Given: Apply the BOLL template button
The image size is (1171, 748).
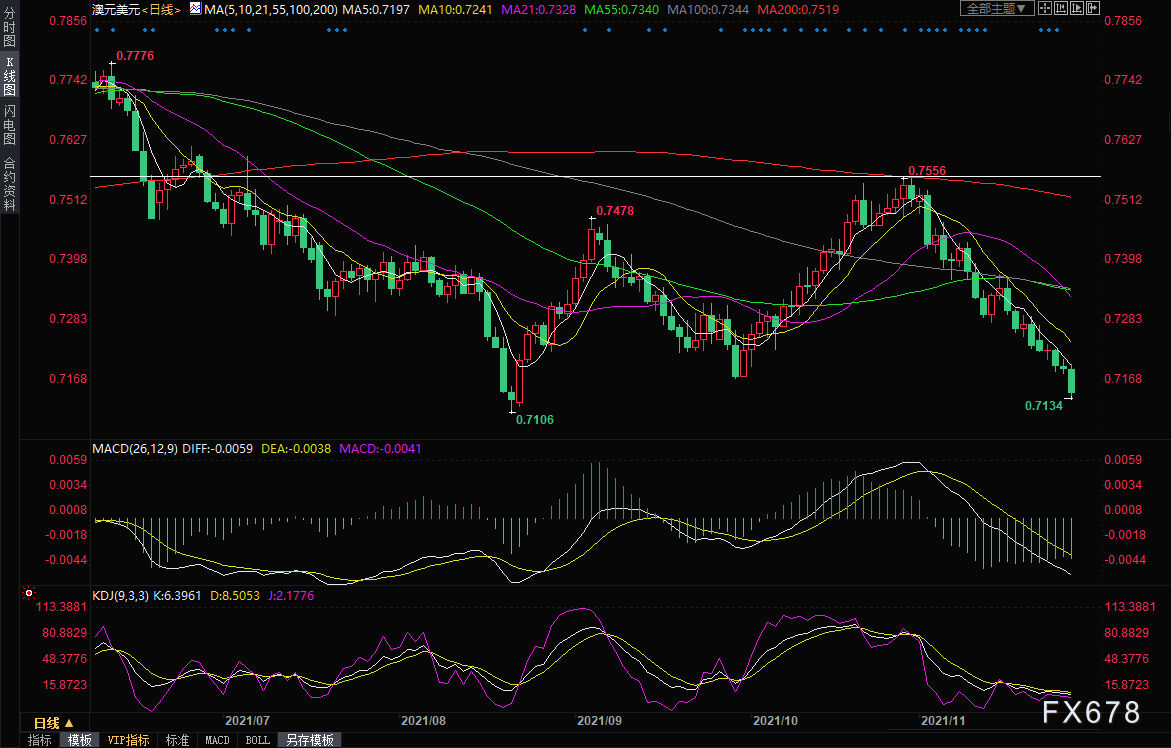Looking at the screenshot, I should tap(257, 740).
